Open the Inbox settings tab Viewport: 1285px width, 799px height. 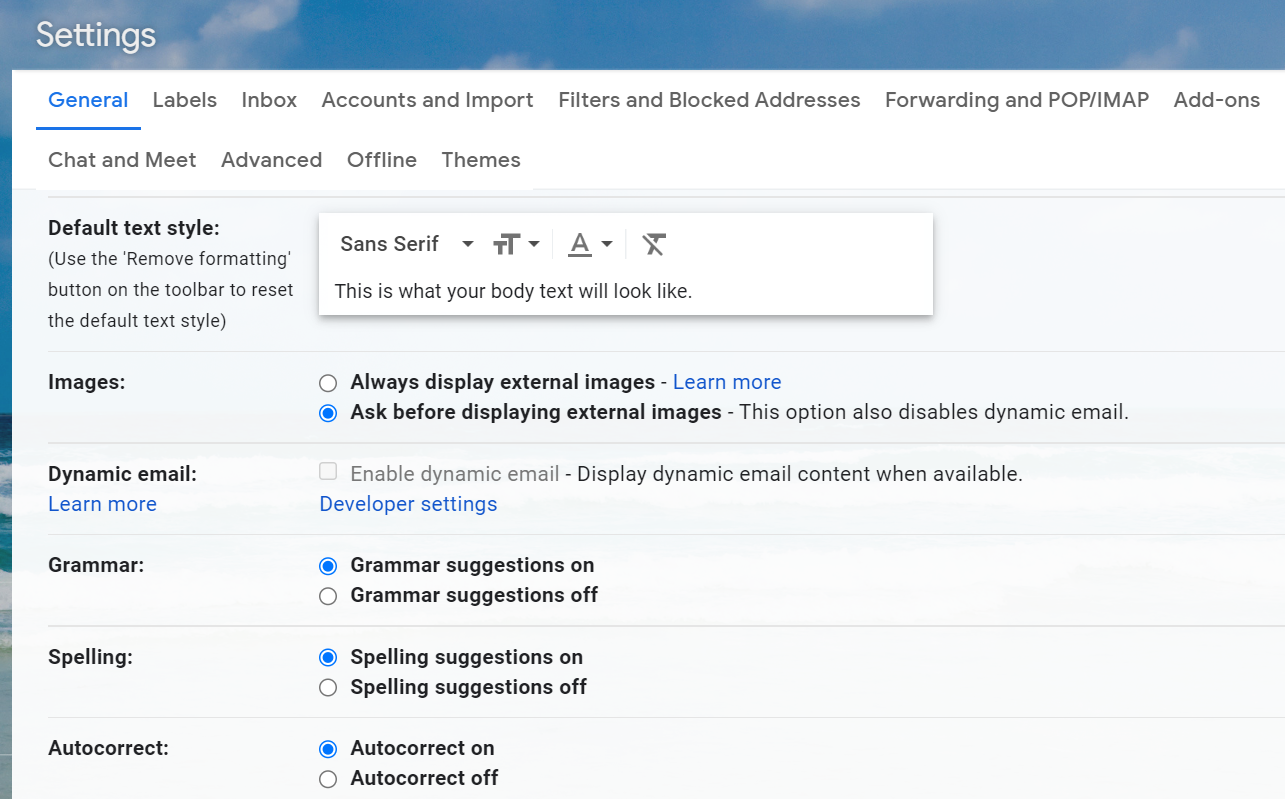tap(269, 100)
